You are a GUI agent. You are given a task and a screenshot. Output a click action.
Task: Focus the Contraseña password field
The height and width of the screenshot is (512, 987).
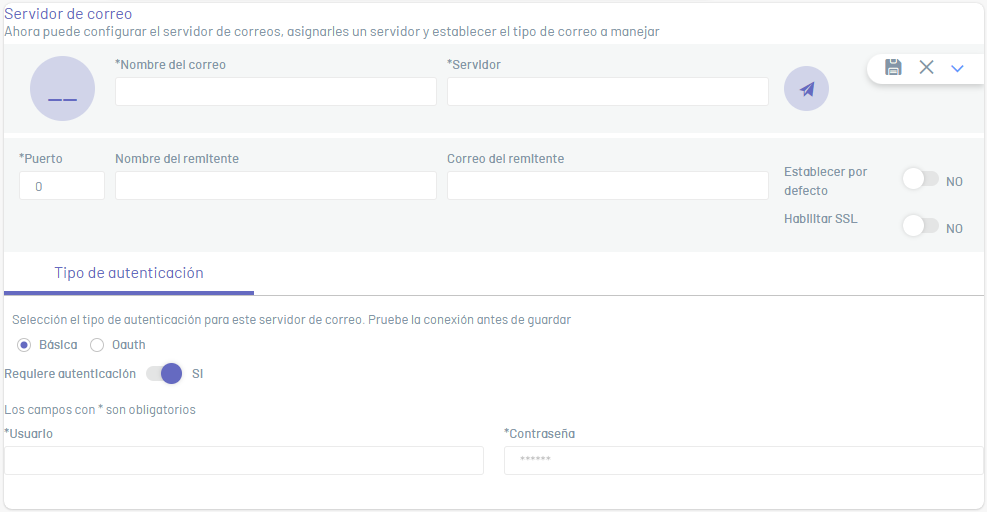[x=743, y=460]
